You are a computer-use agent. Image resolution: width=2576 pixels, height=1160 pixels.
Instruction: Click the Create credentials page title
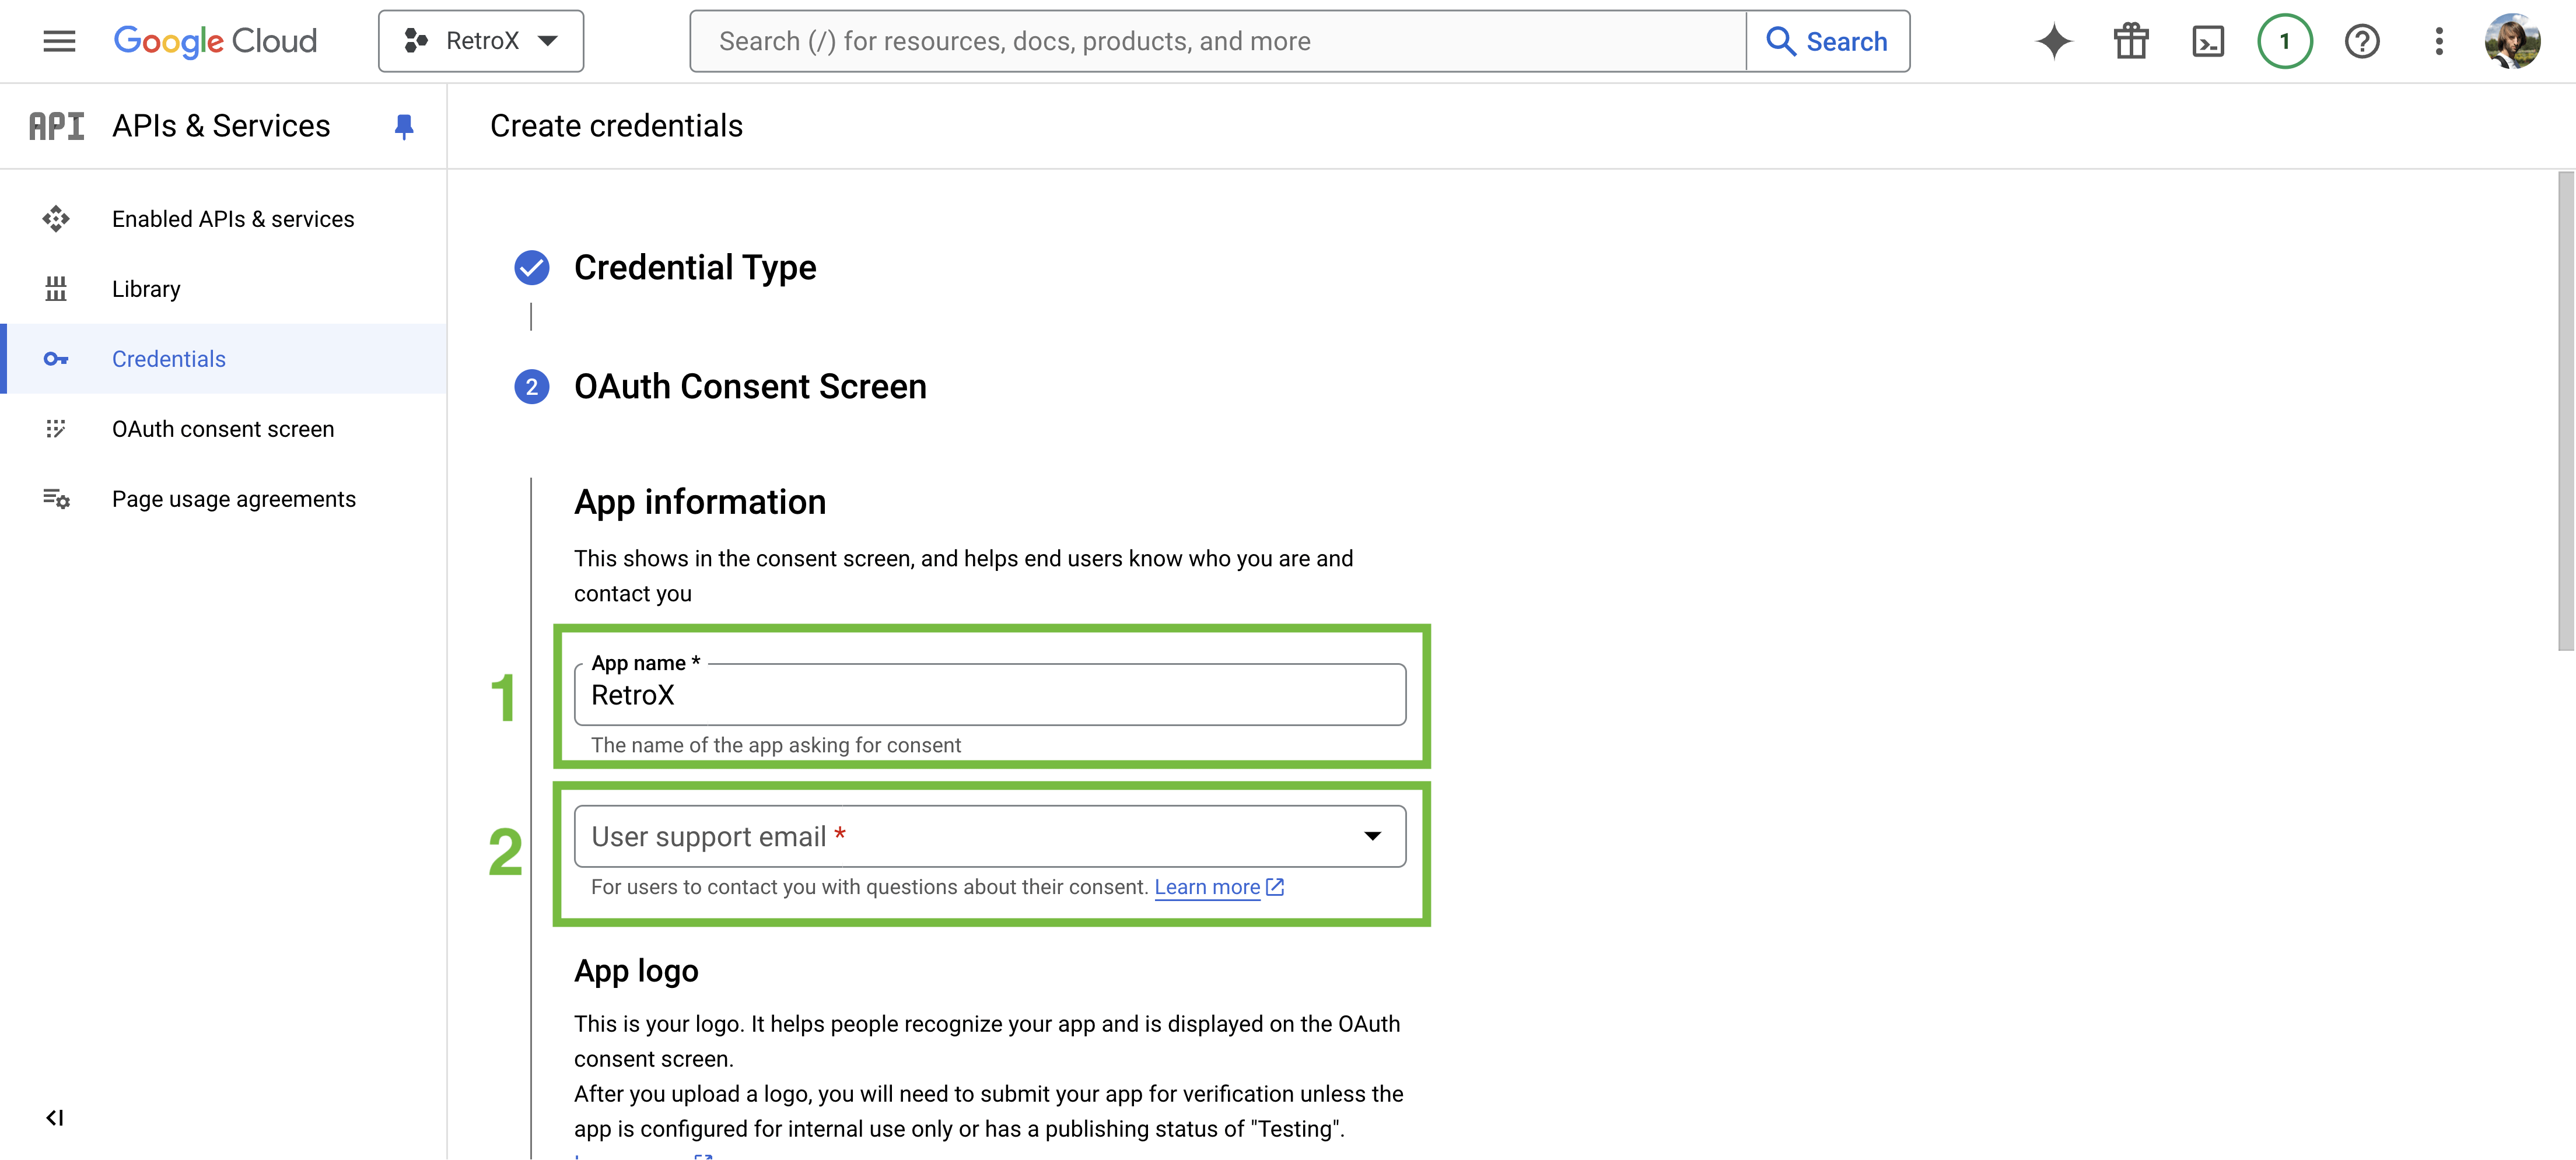pos(616,126)
